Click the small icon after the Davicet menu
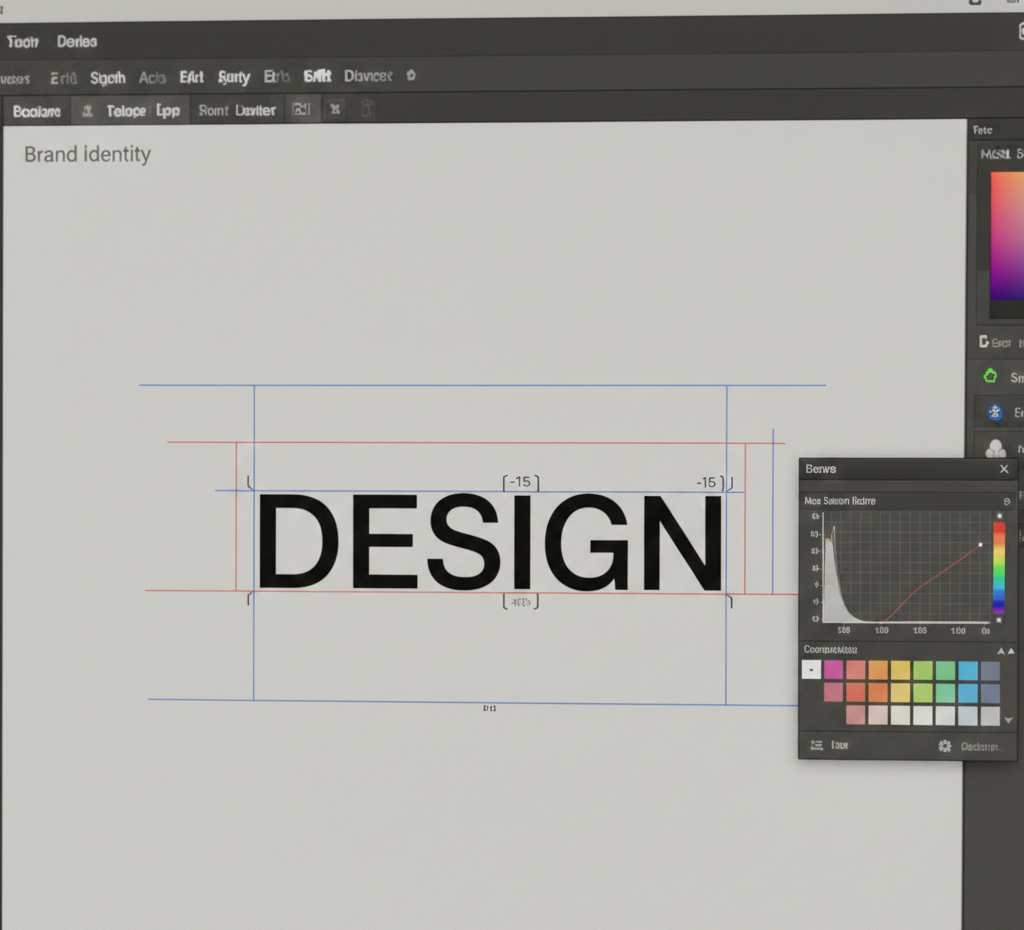The image size is (1024, 930). (x=411, y=76)
